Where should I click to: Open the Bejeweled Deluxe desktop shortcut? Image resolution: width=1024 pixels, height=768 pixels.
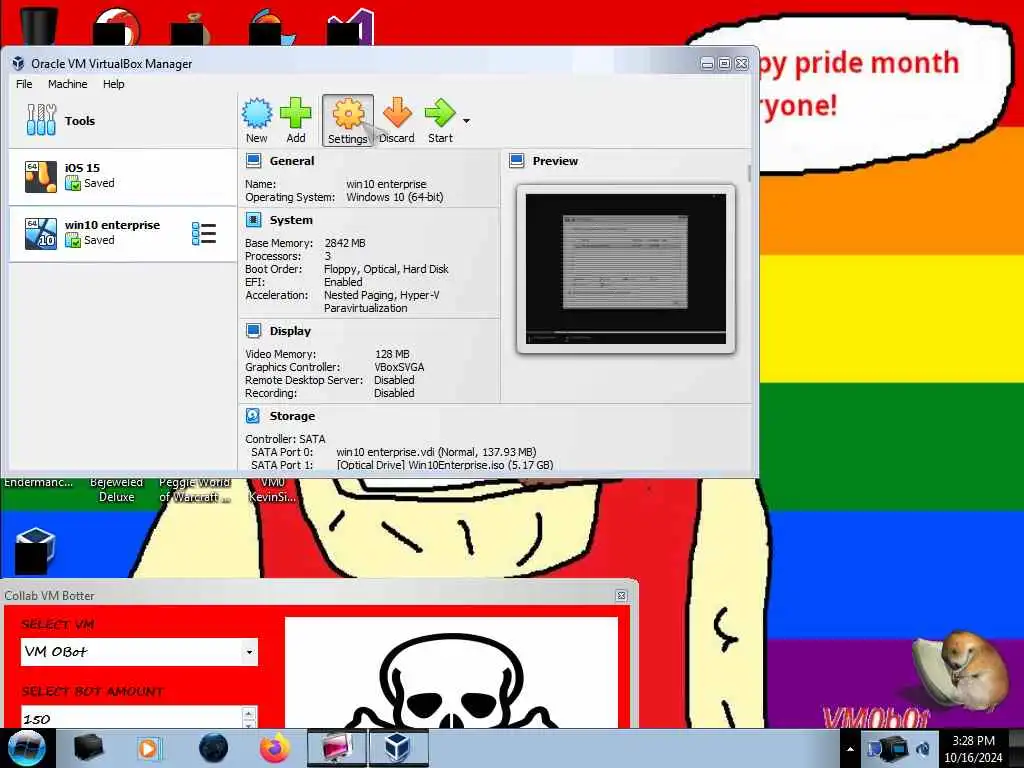click(x=116, y=489)
